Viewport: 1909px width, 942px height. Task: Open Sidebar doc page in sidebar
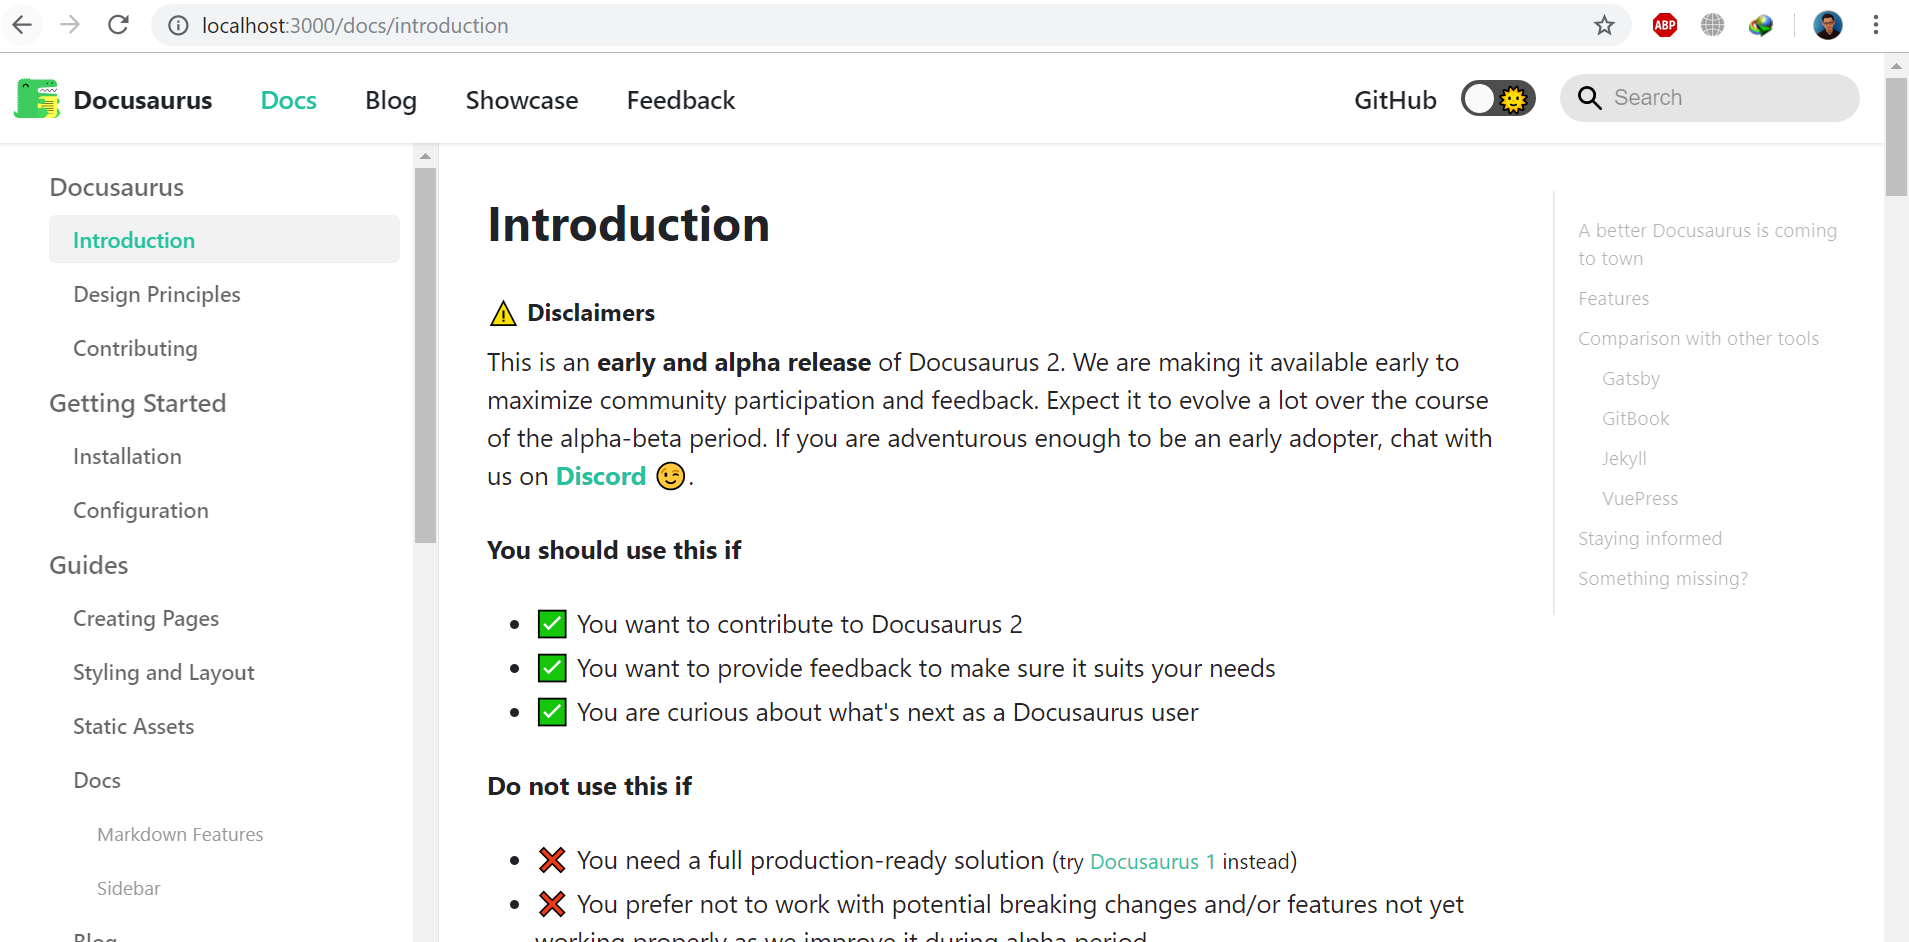pyautogui.click(x=129, y=888)
